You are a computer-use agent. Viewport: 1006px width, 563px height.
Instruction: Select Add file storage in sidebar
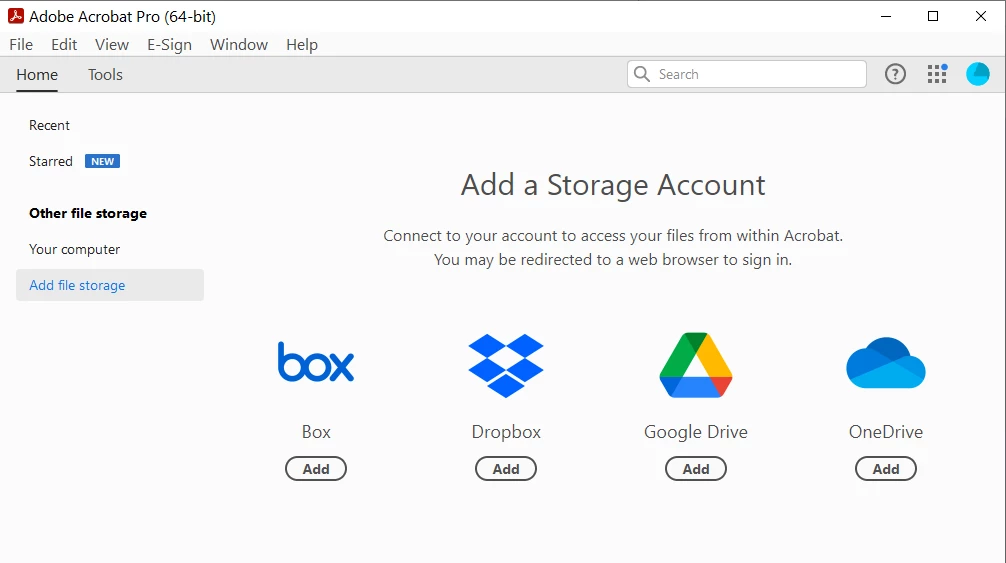point(110,285)
